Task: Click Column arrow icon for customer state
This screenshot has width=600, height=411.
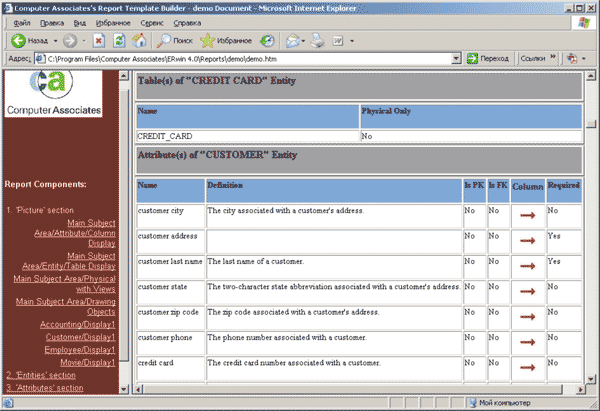Action: tap(528, 291)
